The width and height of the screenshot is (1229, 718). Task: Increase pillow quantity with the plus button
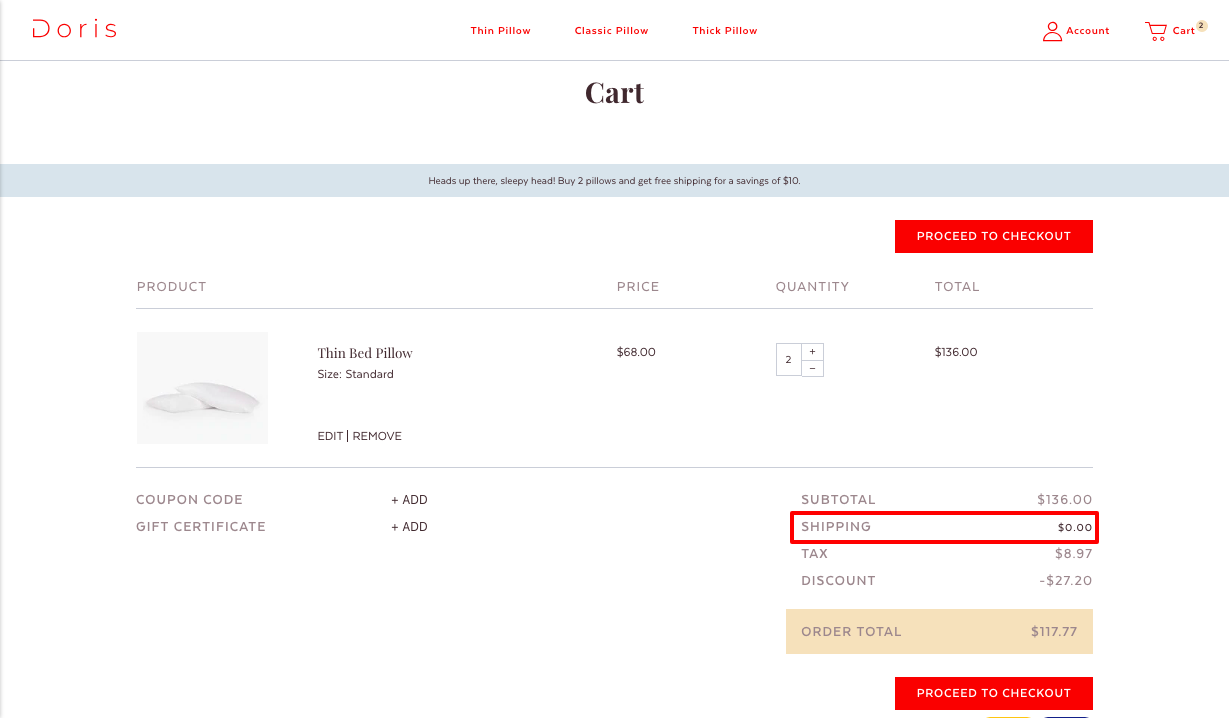tap(812, 352)
